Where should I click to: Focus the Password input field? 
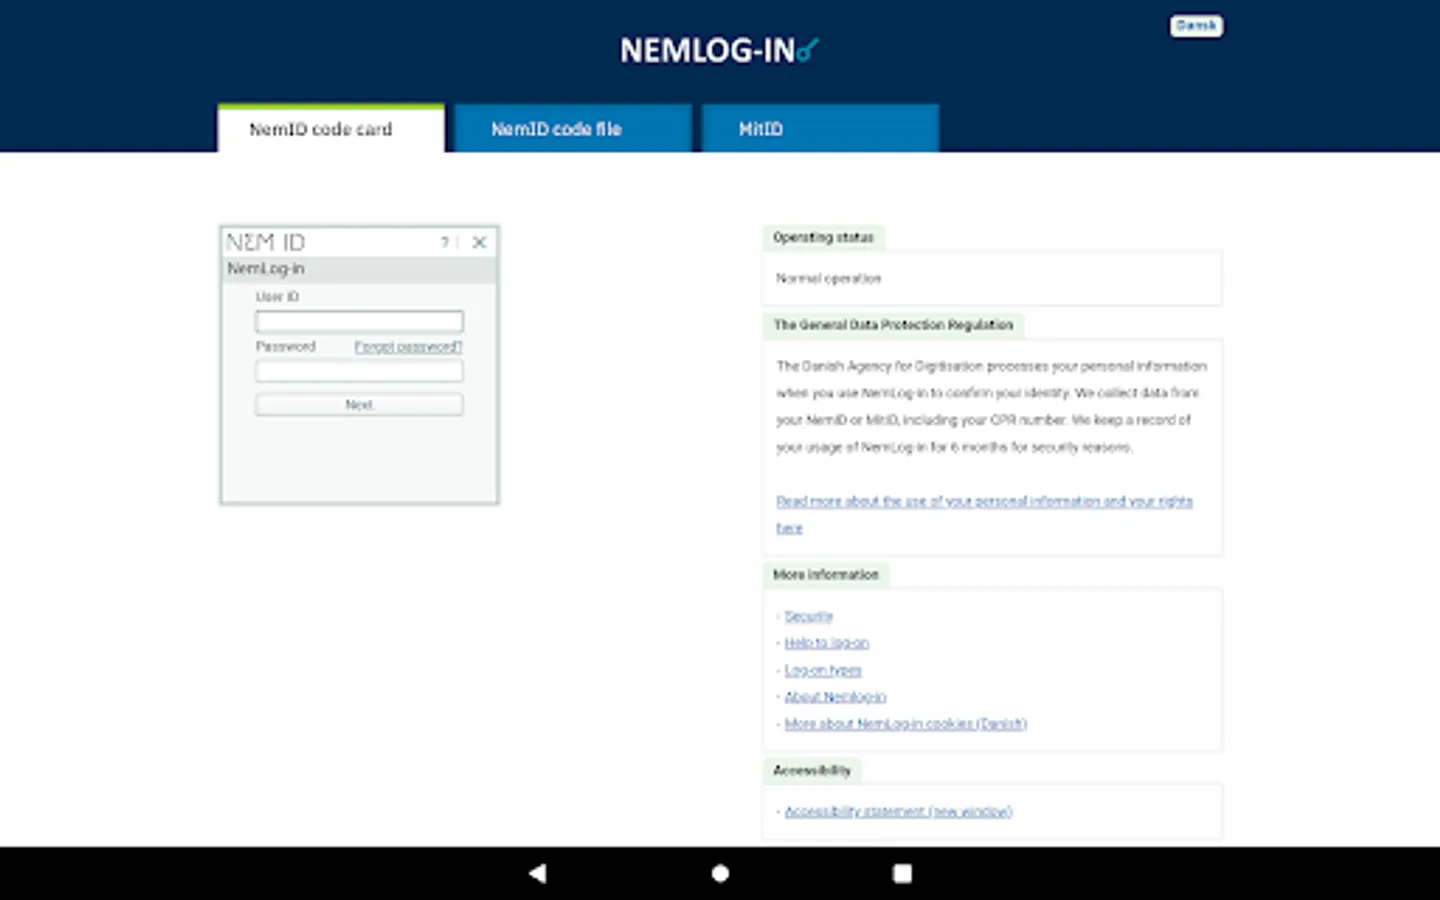359,371
